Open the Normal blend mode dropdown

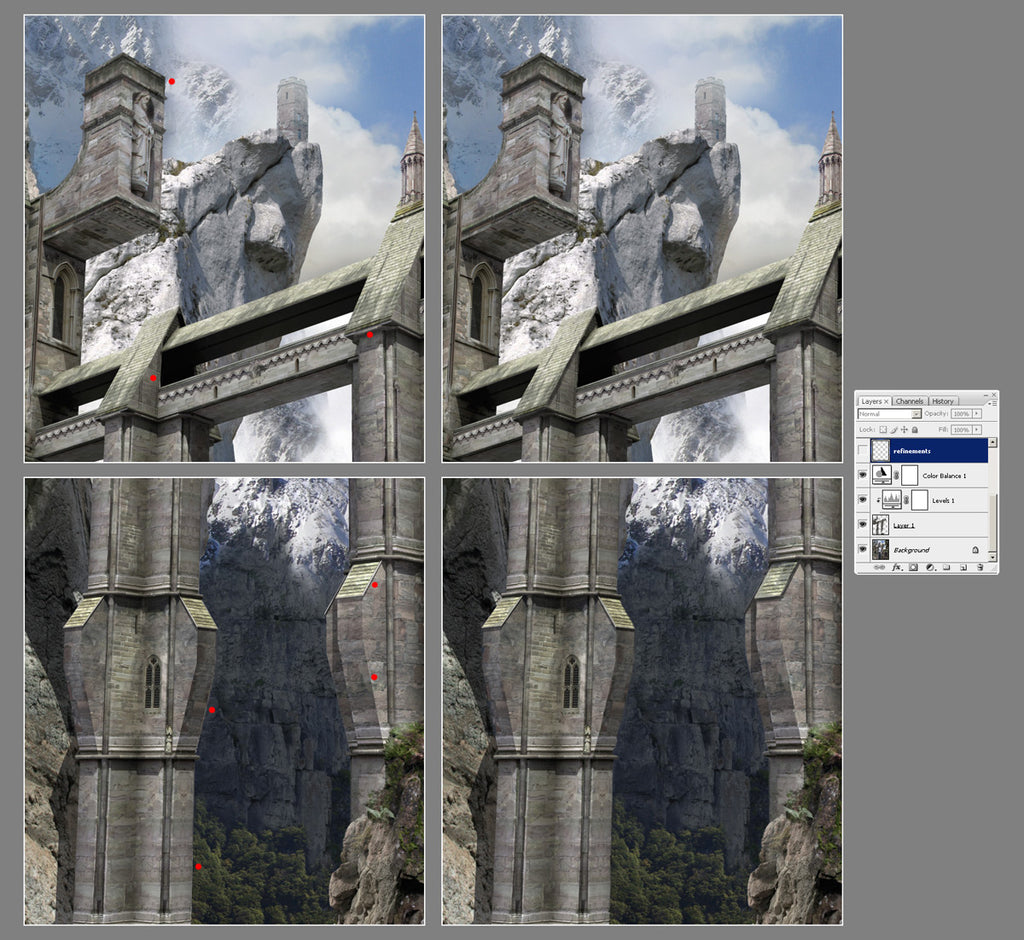(x=916, y=414)
